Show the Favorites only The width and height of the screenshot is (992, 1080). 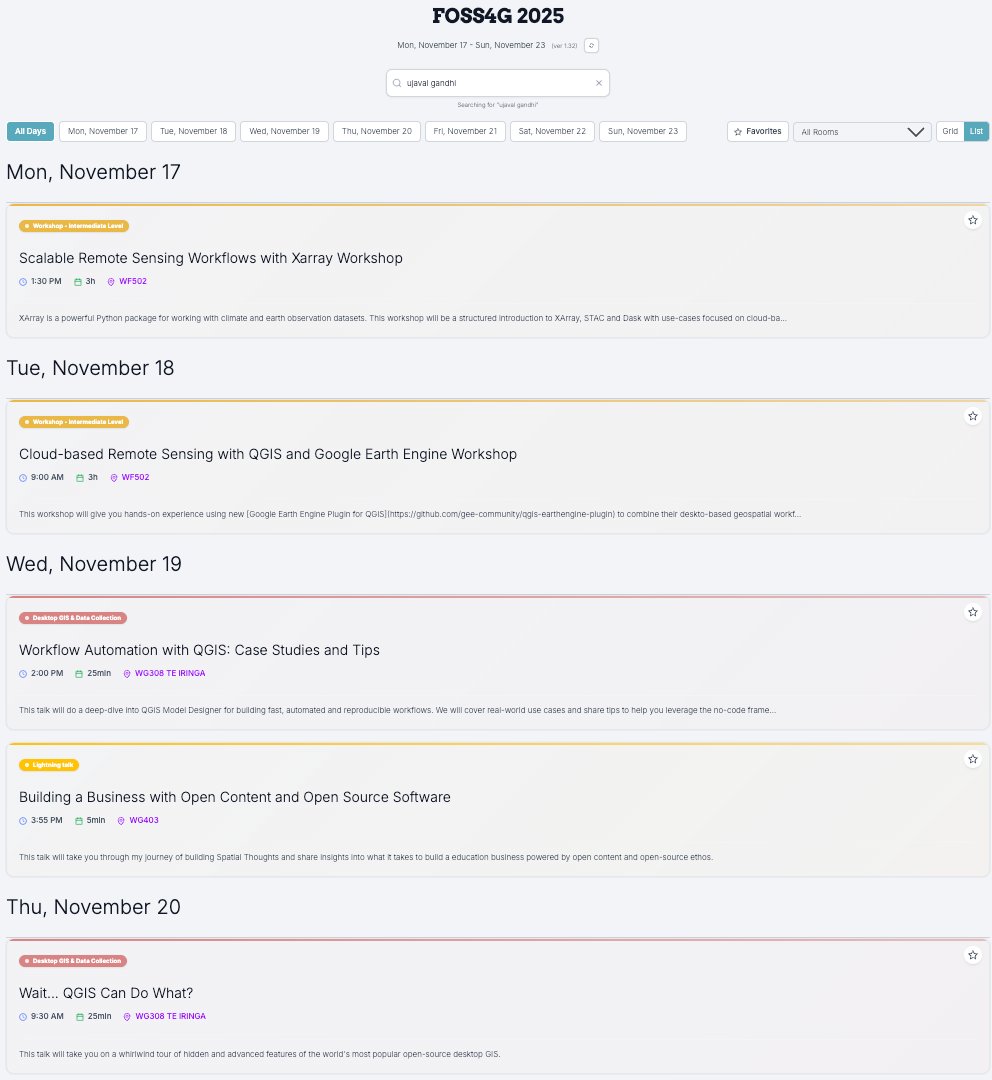[758, 132]
